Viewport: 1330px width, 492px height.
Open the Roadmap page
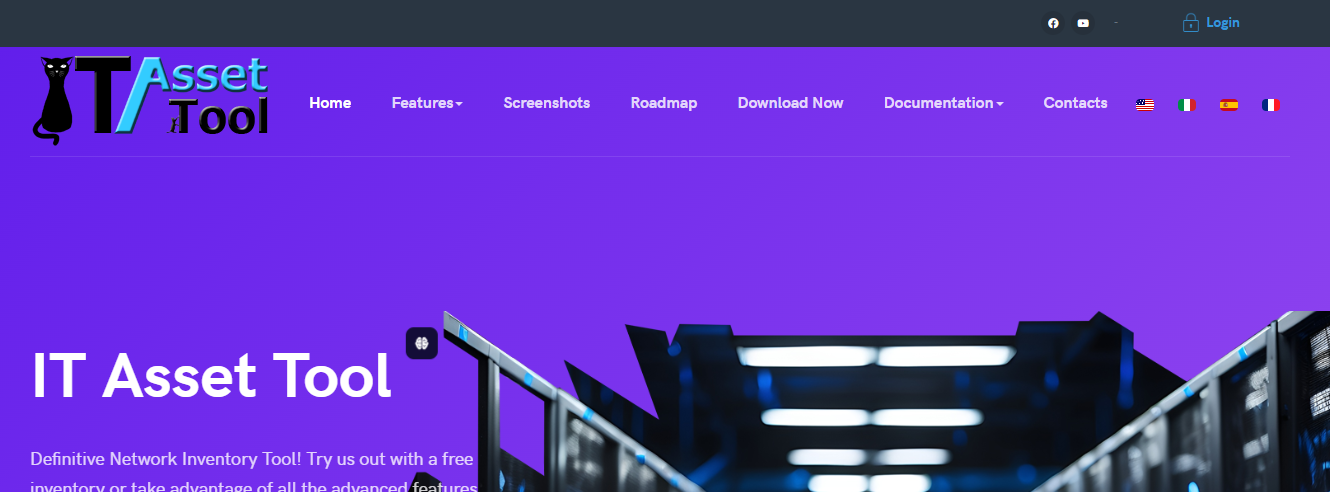[x=664, y=103]
